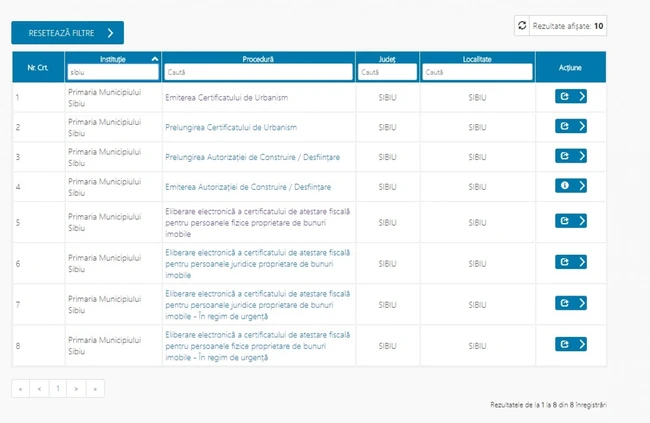This screenshot has height=423, width=650.
Task: Go to the last page of results
Action: 95,388
